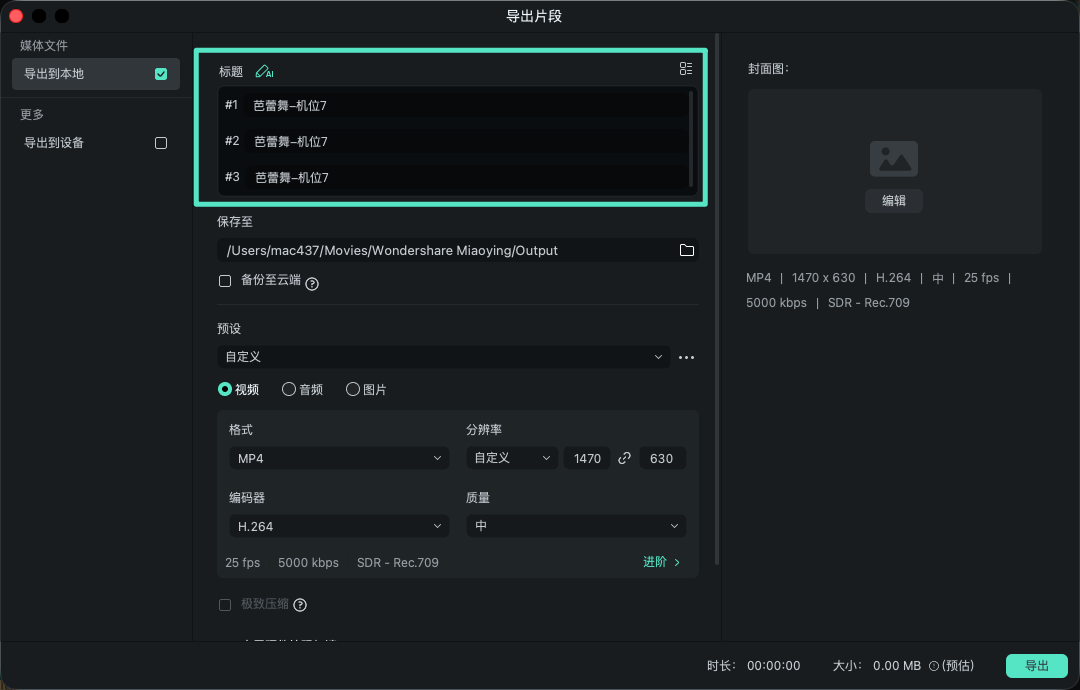Screen dimensions: 1080x690
Task: Uncheck the 导出到本地 checkbox
Action: pos(161,74)
